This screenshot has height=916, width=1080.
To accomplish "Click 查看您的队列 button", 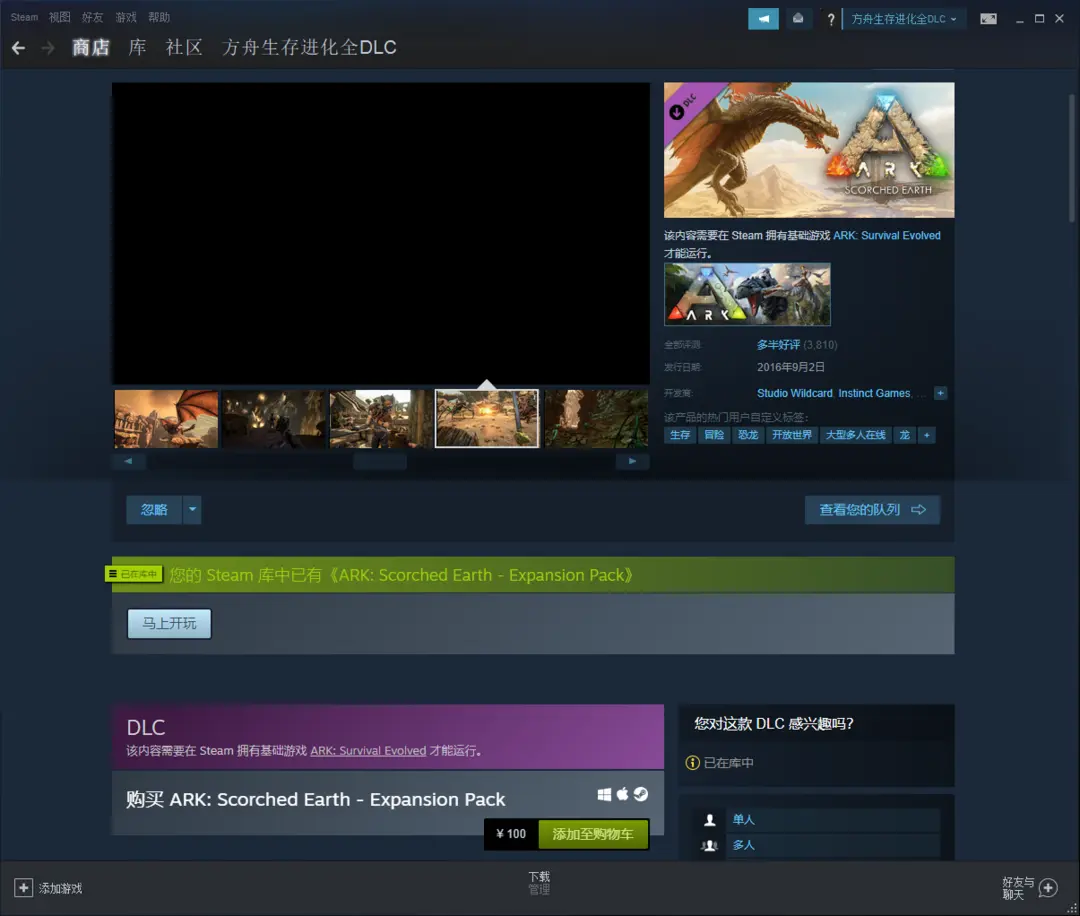I will (872, 510).
